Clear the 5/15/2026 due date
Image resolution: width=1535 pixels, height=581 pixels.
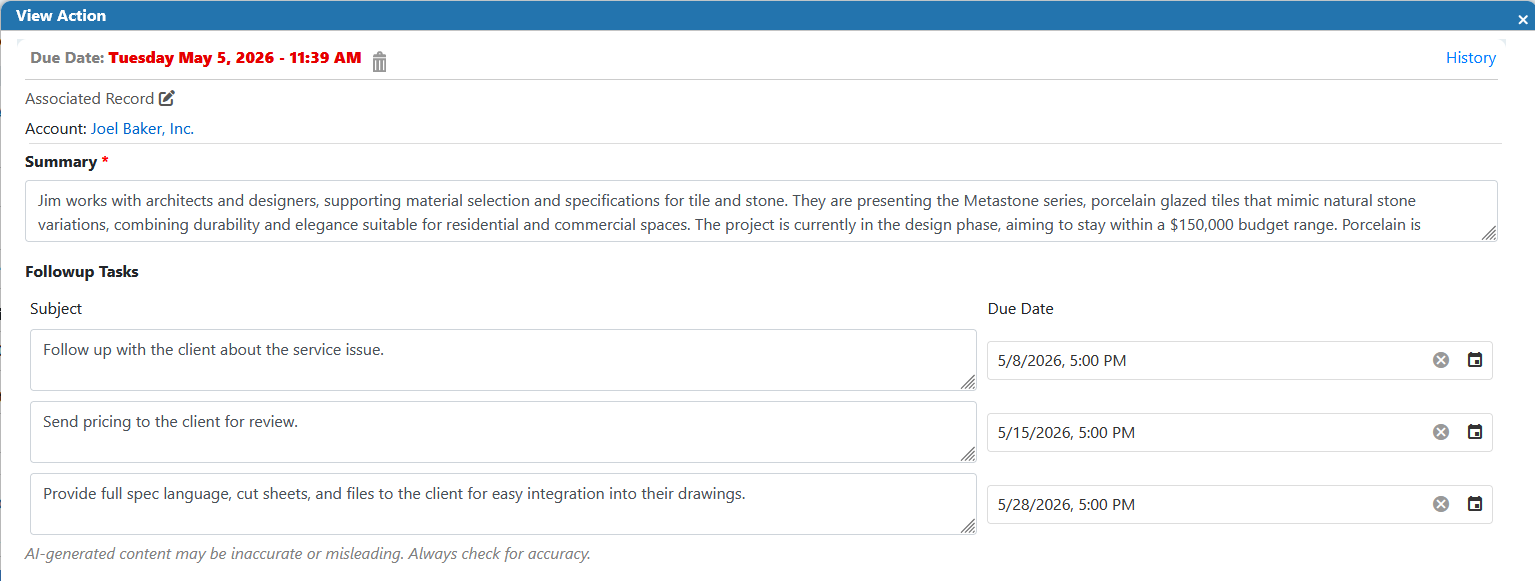pos(1441,432)
